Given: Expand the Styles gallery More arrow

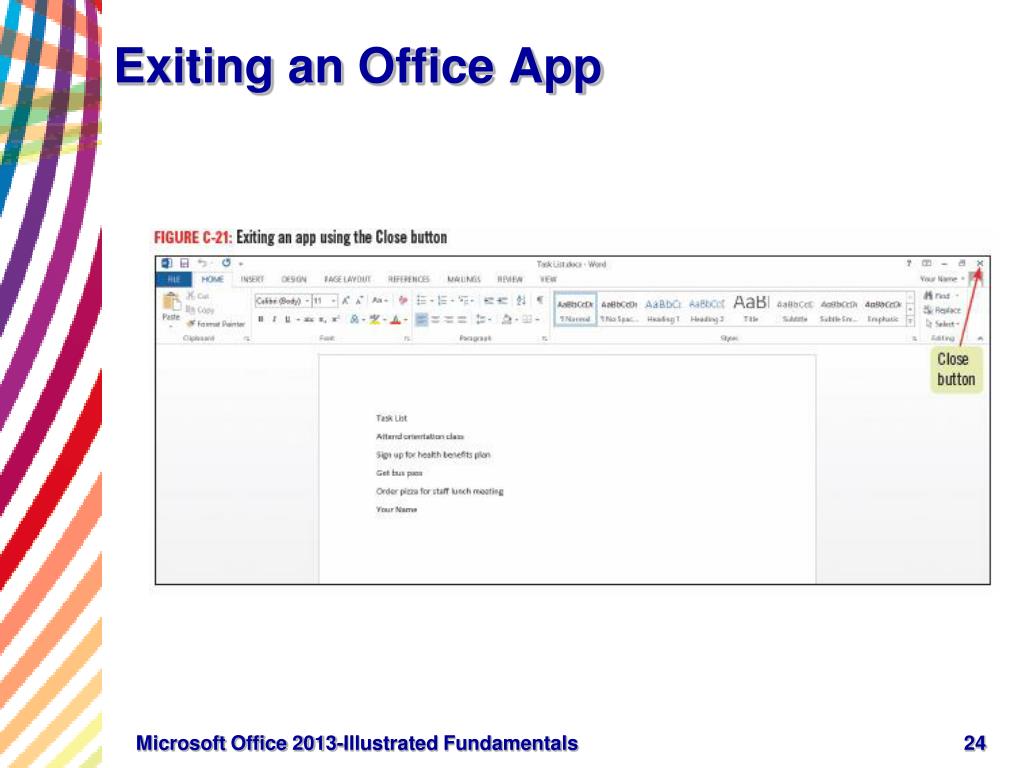Looking at the screenshot, I should click(x=910, y=321).
